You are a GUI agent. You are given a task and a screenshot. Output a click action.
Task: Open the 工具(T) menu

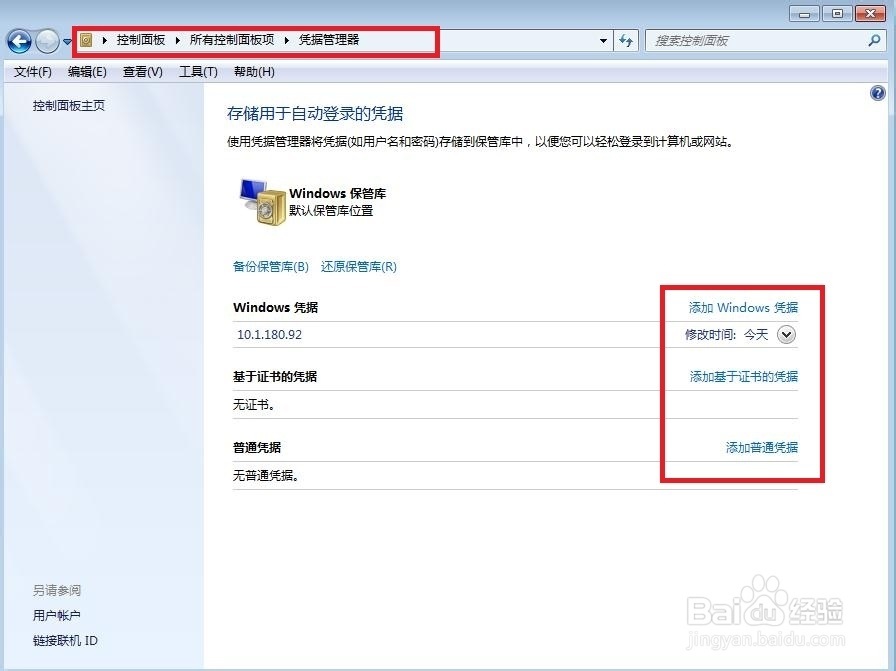click(x=198, y=71)
